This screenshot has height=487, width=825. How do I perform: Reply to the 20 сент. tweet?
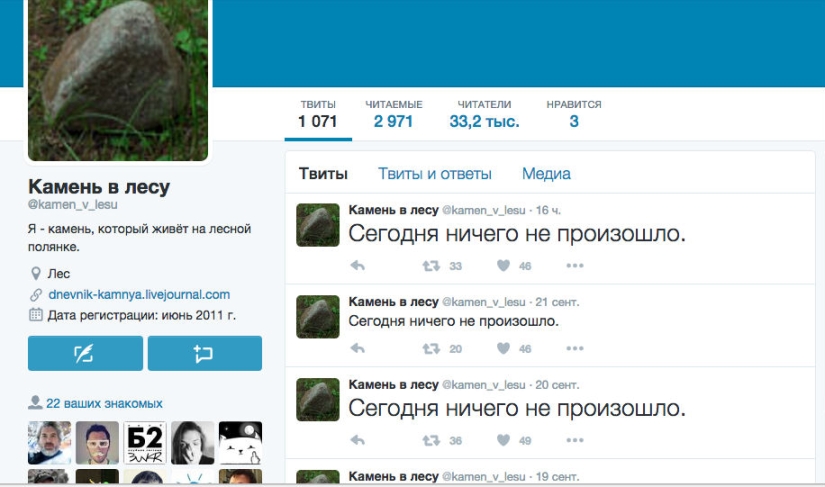pyautogui.click(x=357, y=441)
